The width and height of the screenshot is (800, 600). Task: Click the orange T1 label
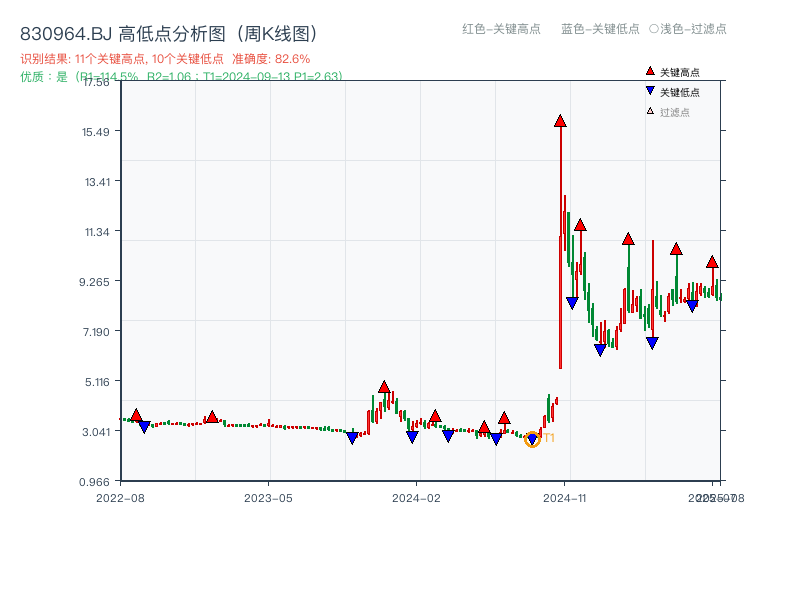(x=549, y=438)
